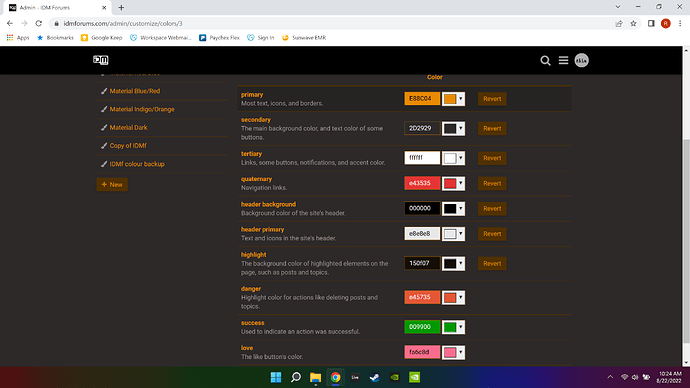Create a New color scheme
This screenshot has height=388, width=690.
[112, 184]
